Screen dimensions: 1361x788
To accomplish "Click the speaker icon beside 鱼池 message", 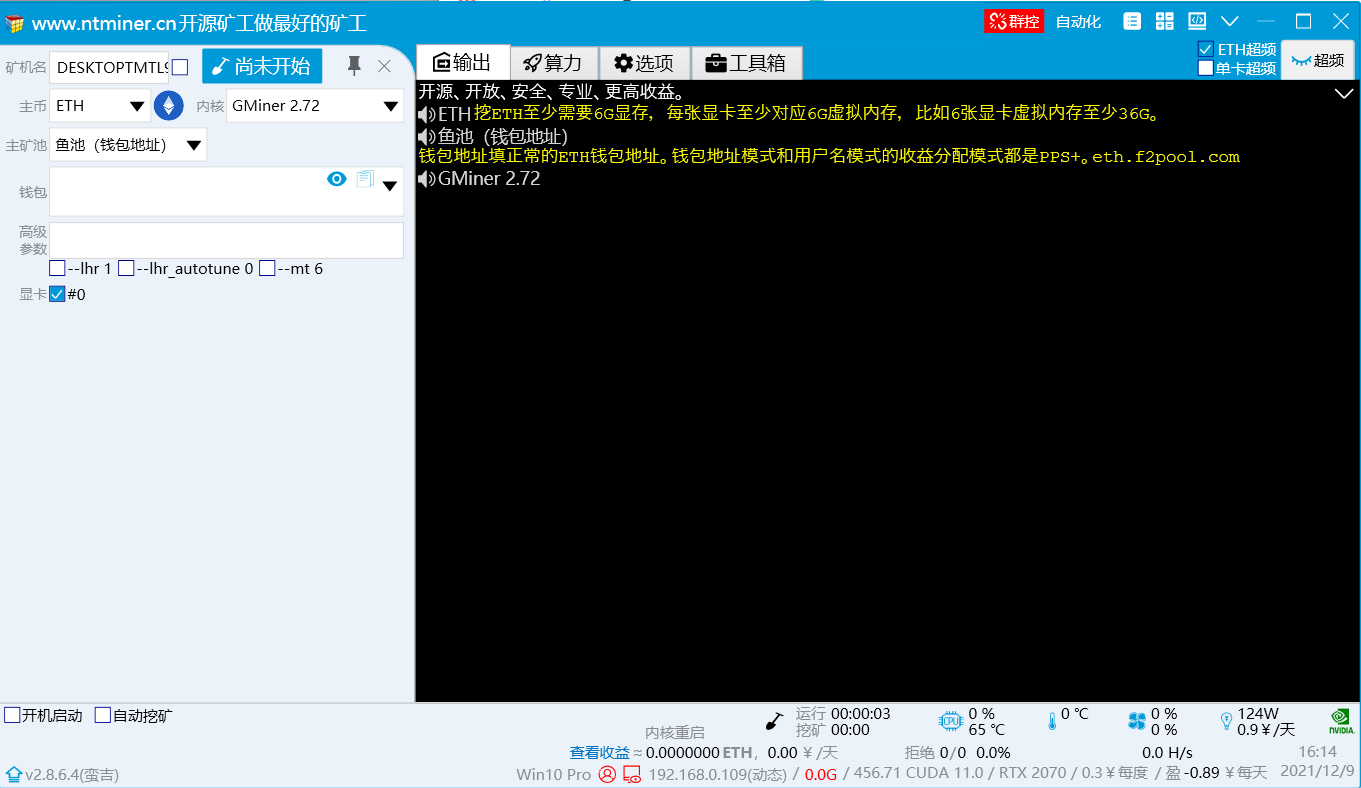I will pyautogui.click(x=427, y=136).
